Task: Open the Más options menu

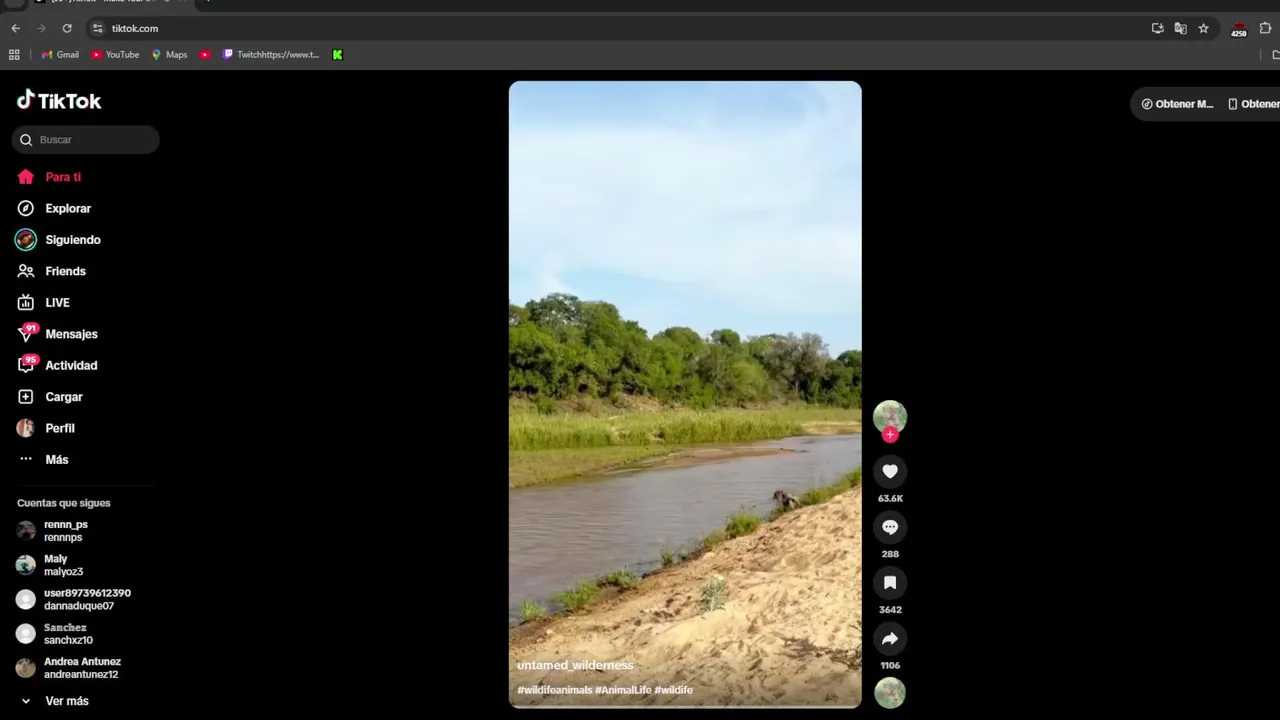Action: pos(43,459)
